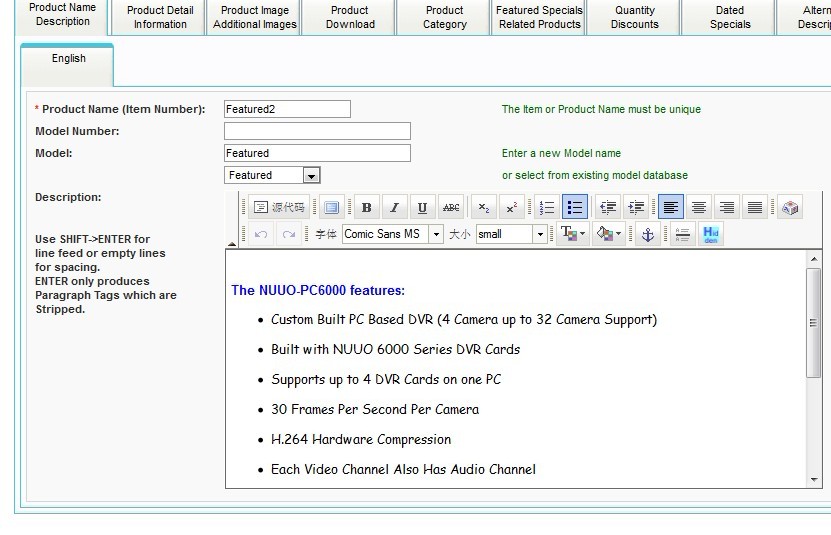Toggle the bulleted list button
The width and height of the screenshot is (831, 535).
point(575,208)
